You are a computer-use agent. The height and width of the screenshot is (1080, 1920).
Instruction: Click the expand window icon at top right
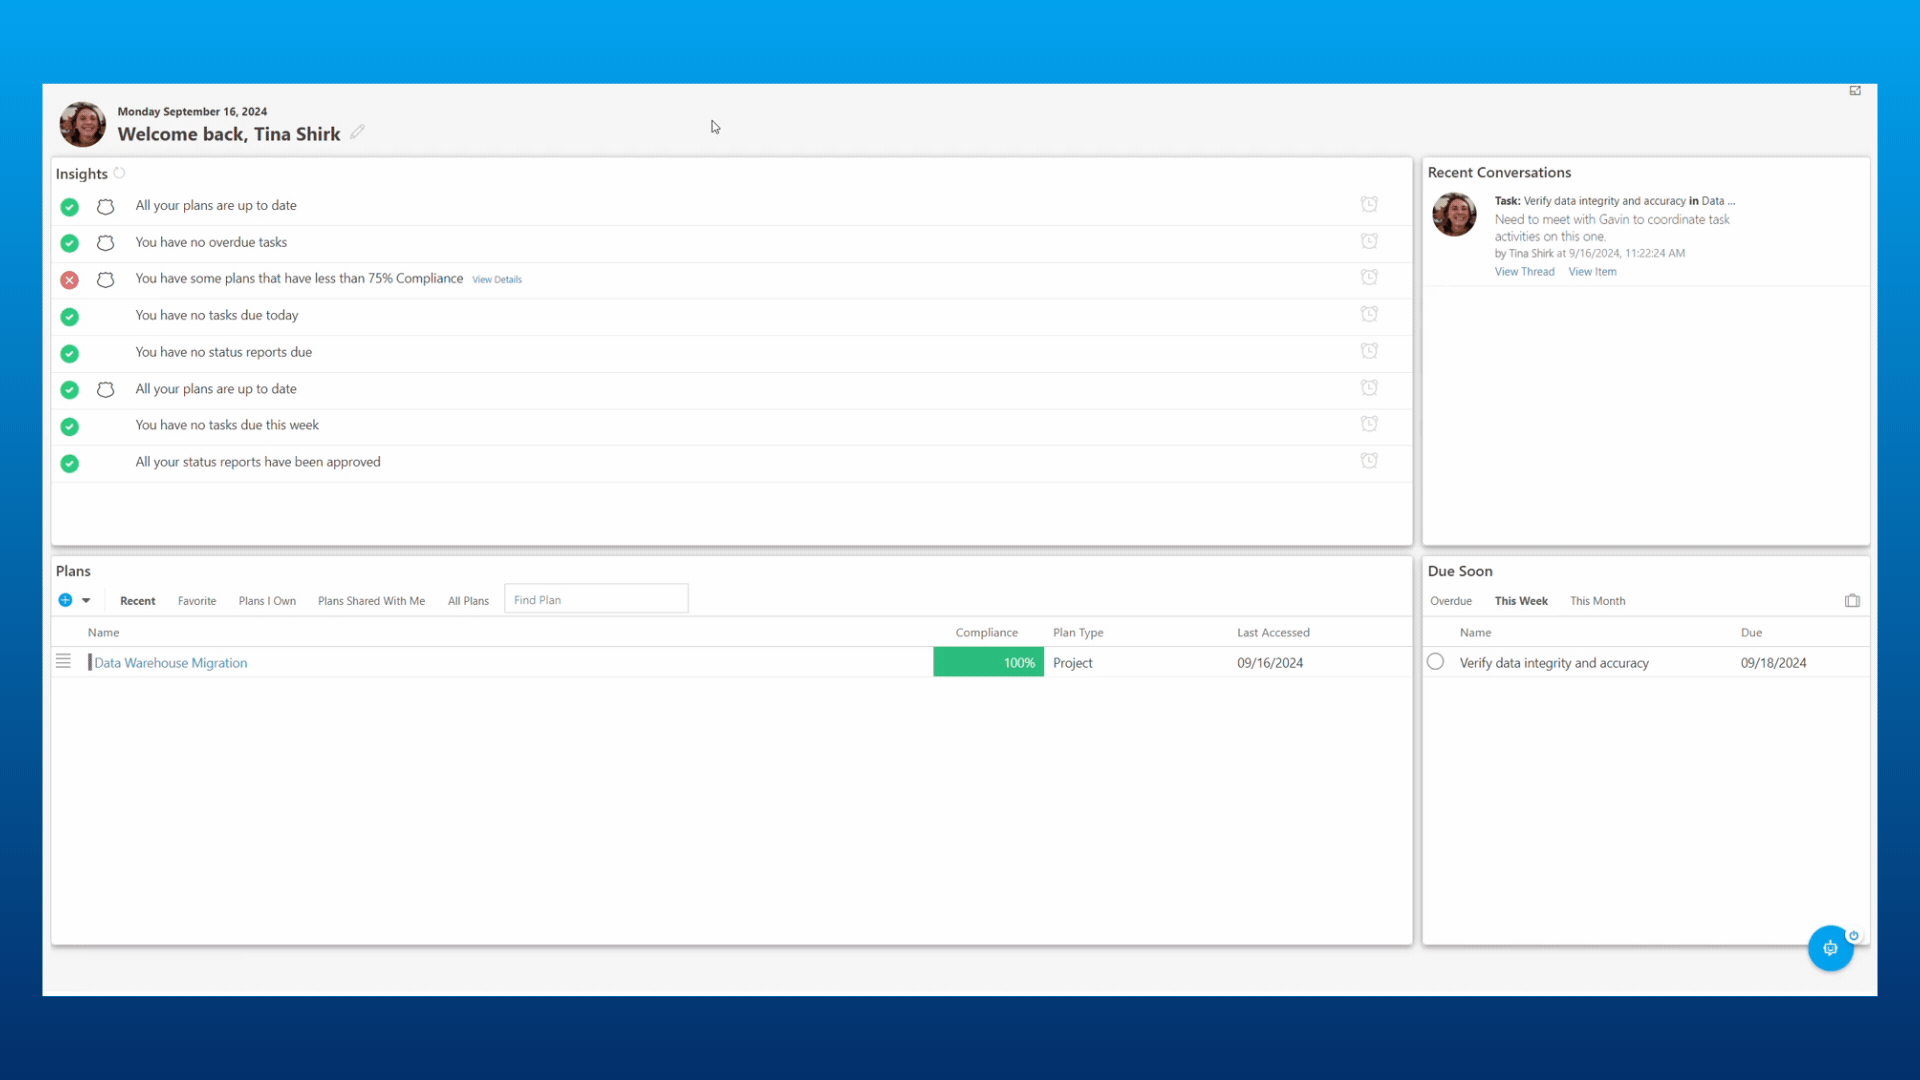[x=1855, y=91]
